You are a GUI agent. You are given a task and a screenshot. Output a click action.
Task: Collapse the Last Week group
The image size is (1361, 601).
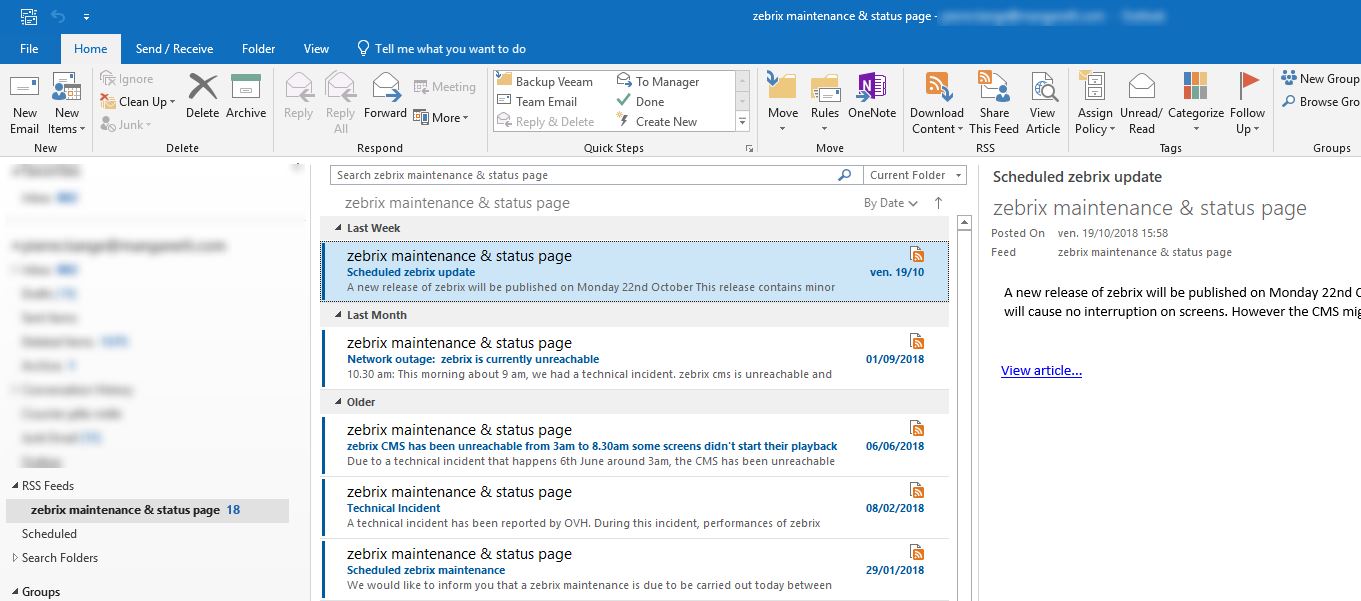(338, 228)
